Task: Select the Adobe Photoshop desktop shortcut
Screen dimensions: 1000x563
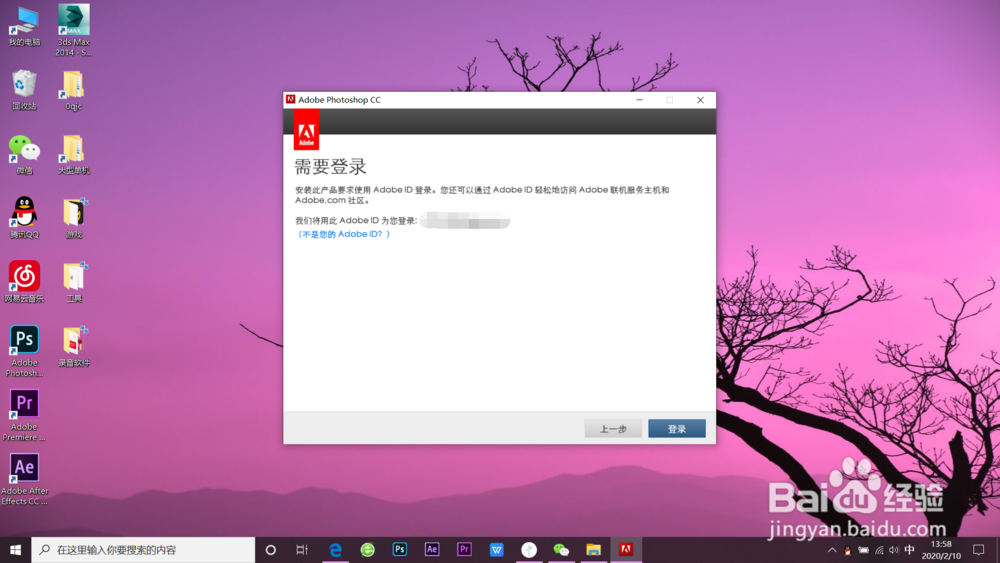Action: click(24, 351)
